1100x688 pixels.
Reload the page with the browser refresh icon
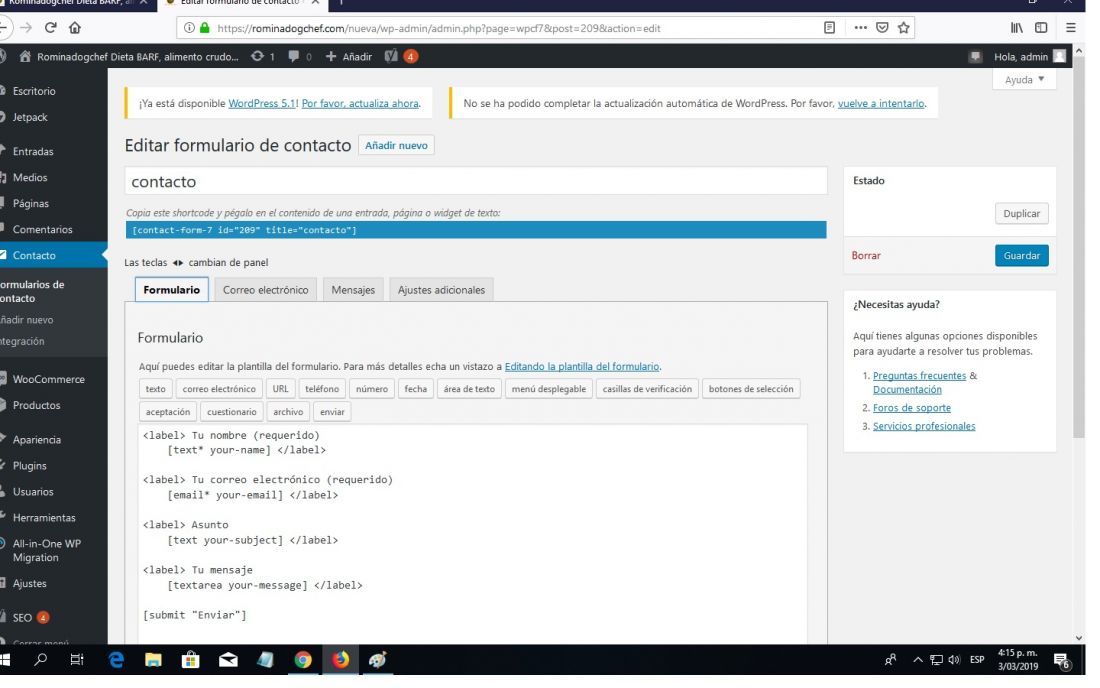[x=51, y=28]
